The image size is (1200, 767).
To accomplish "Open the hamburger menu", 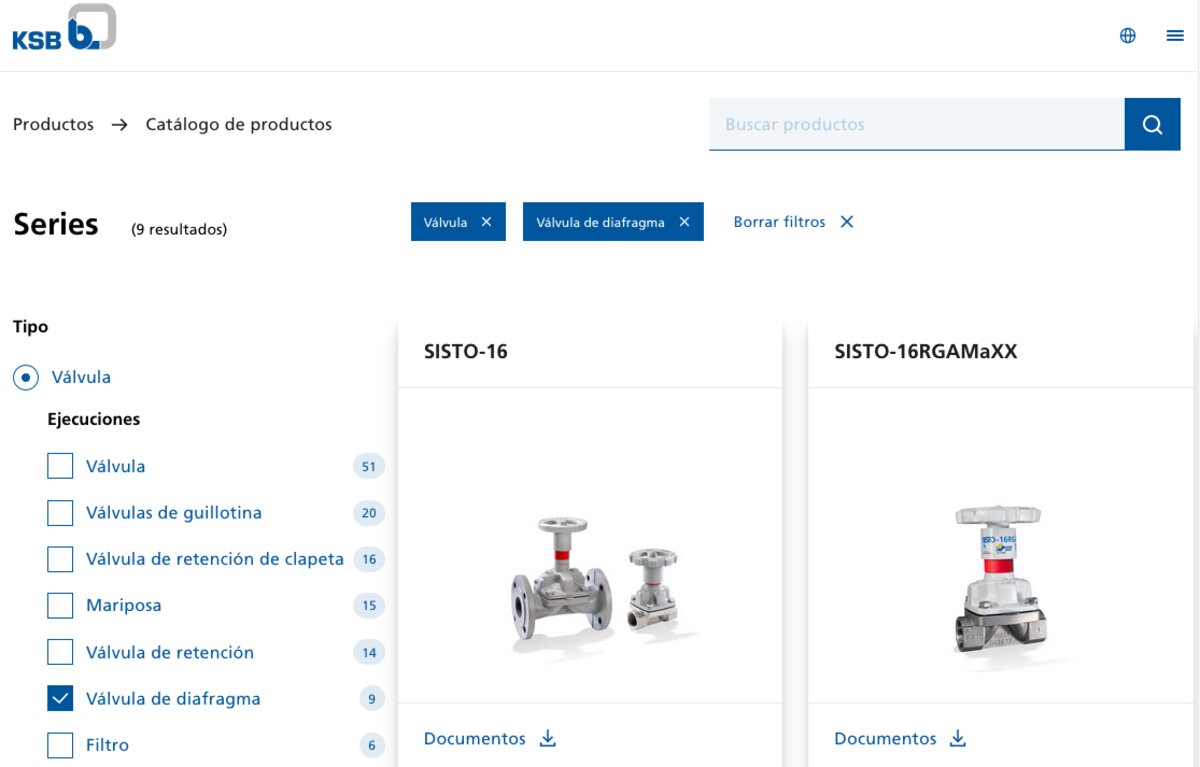I will [1175, 36].
